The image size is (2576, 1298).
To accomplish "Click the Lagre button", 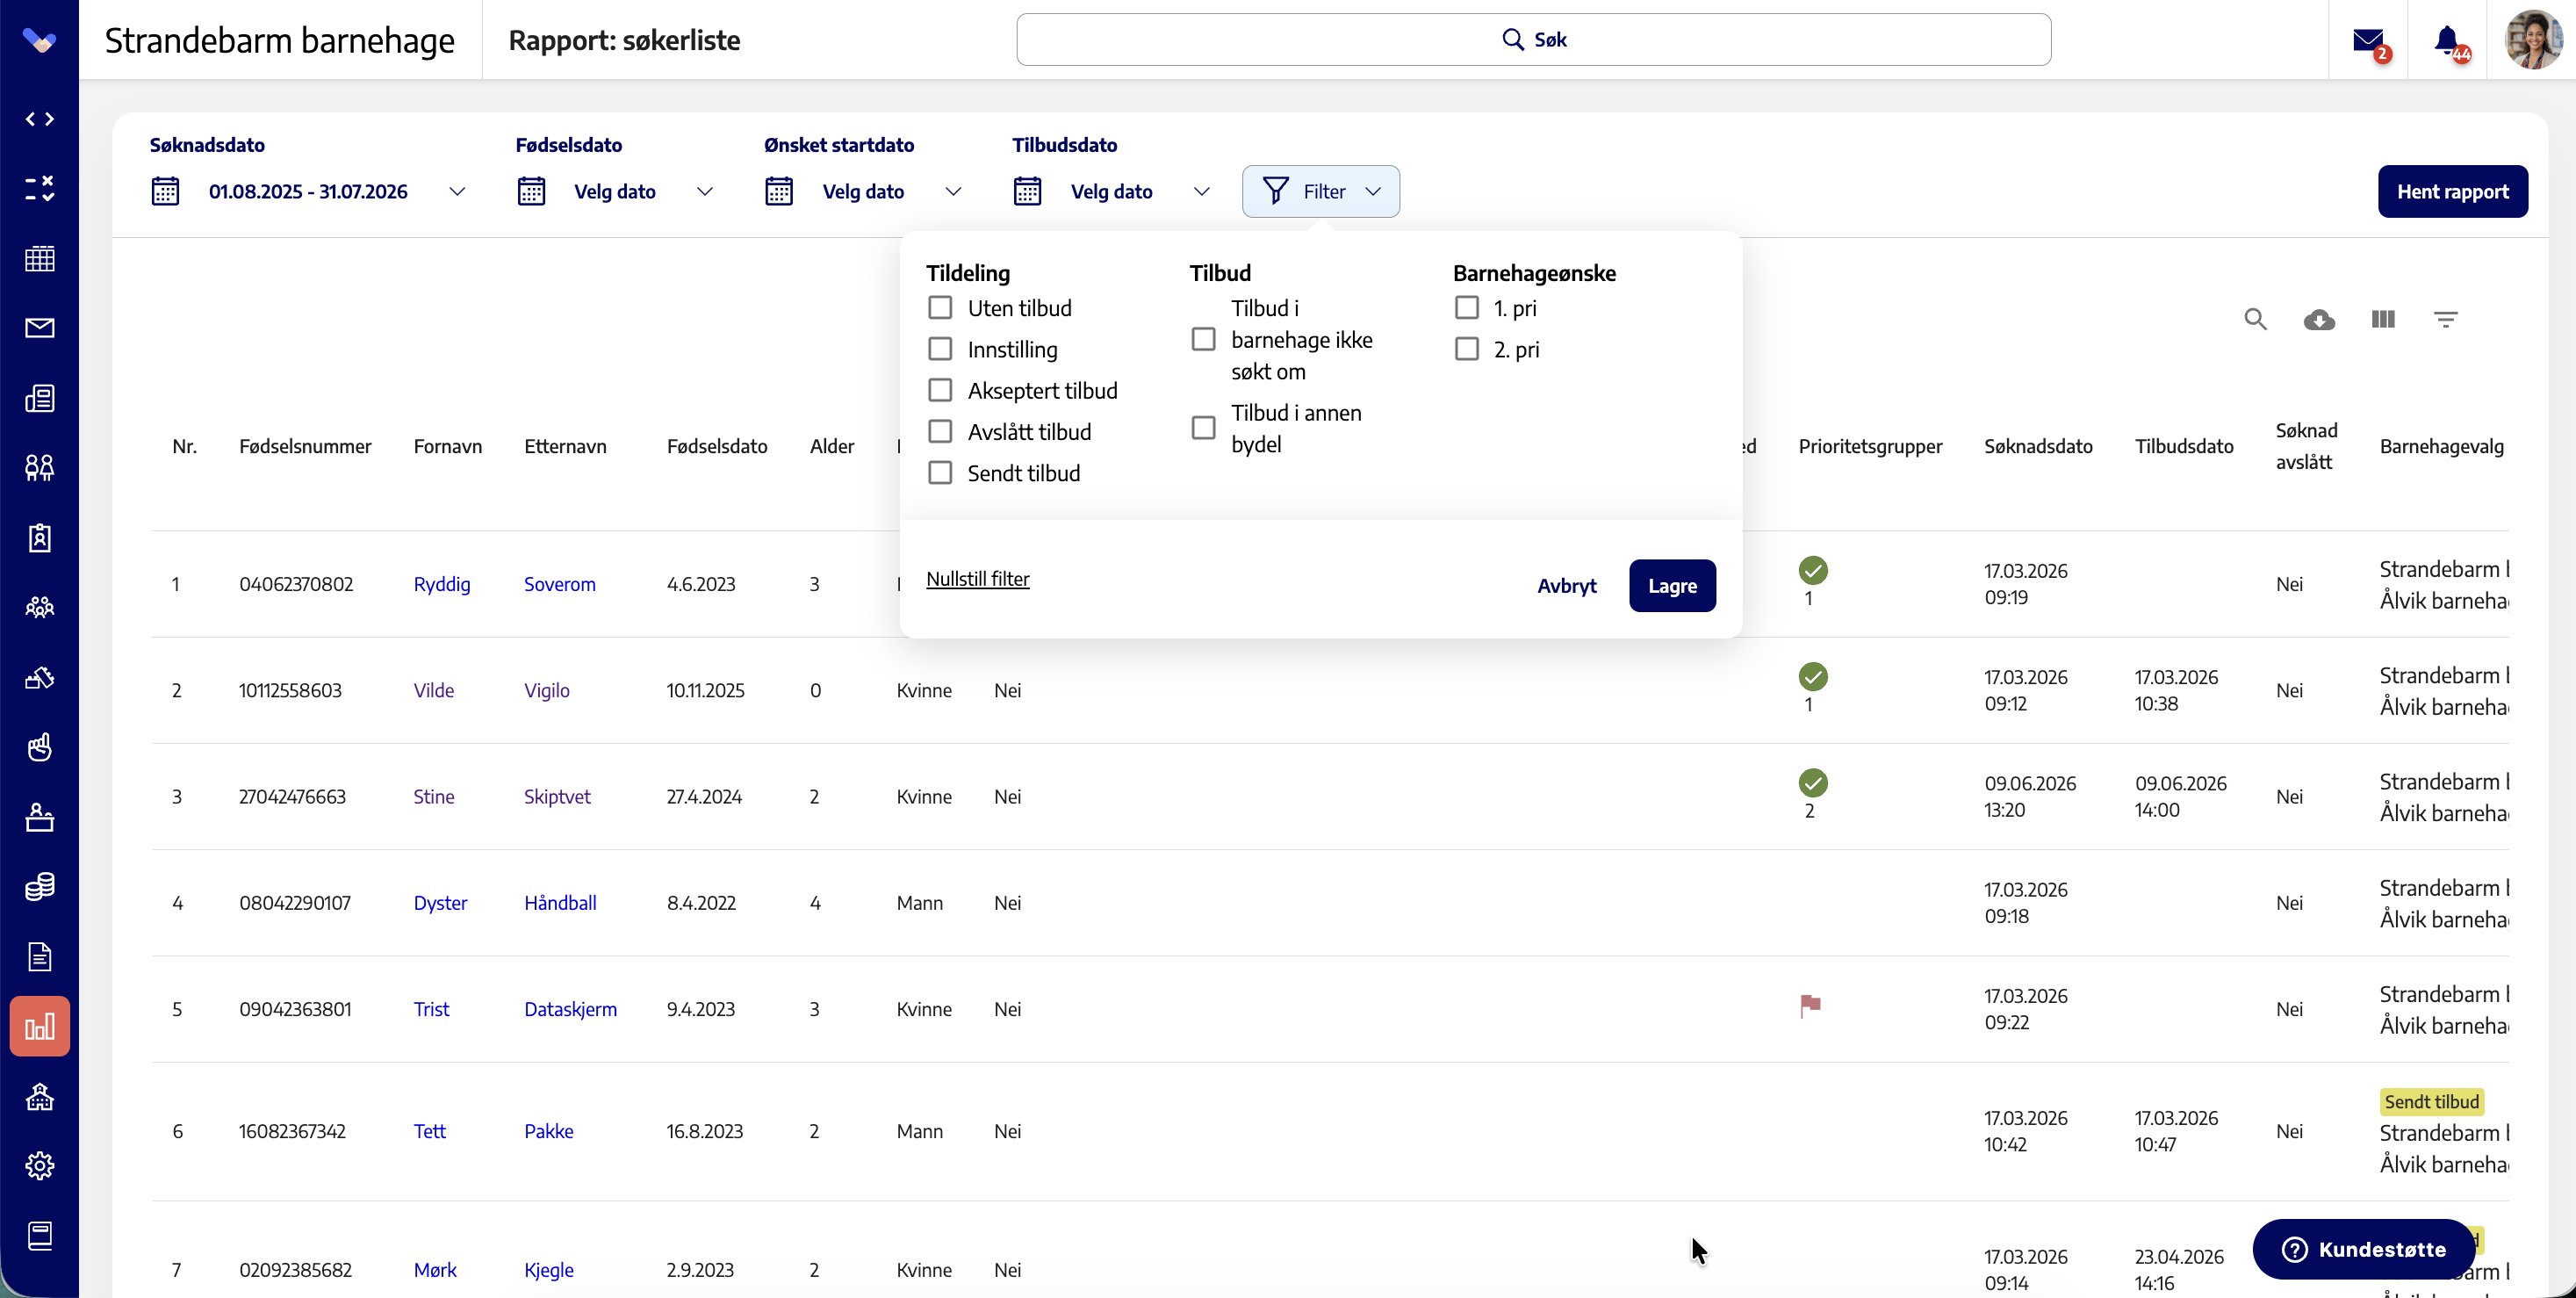I will pos(1672,585).
